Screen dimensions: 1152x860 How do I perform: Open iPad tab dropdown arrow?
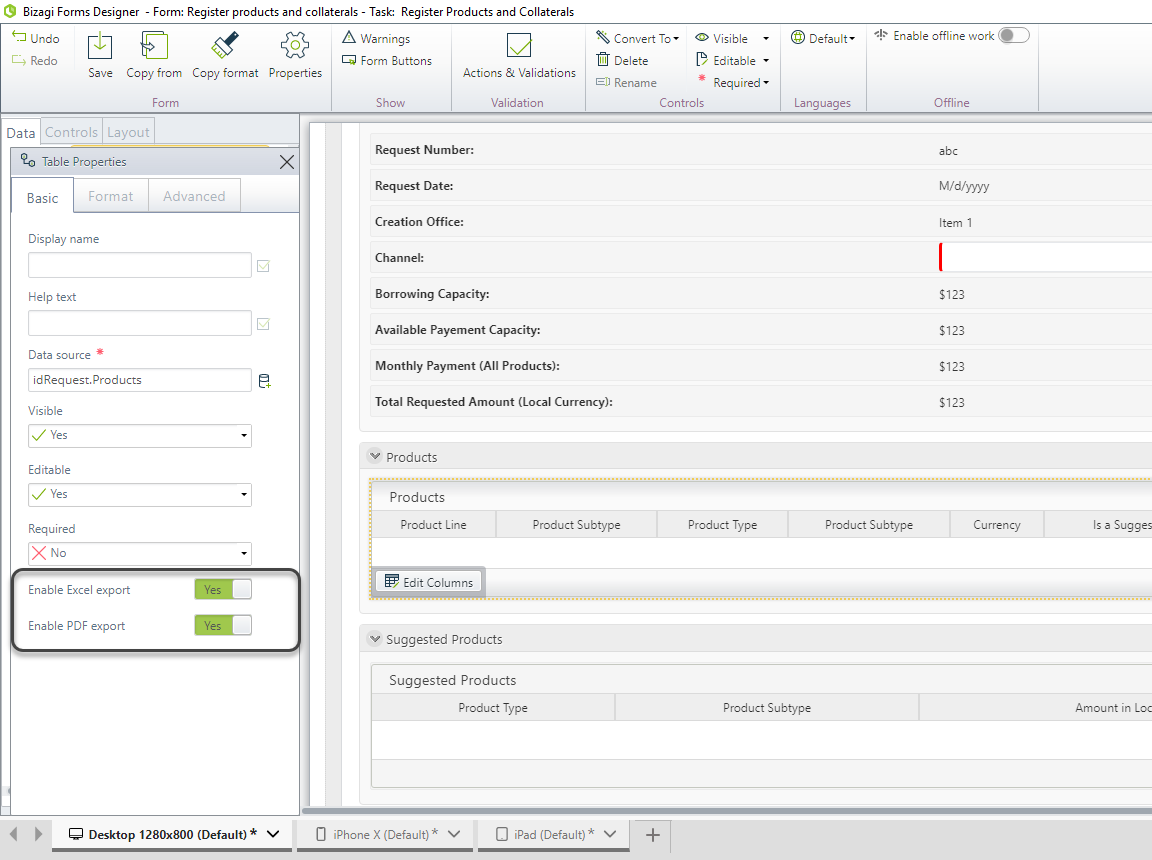click(x=610, y=834)
